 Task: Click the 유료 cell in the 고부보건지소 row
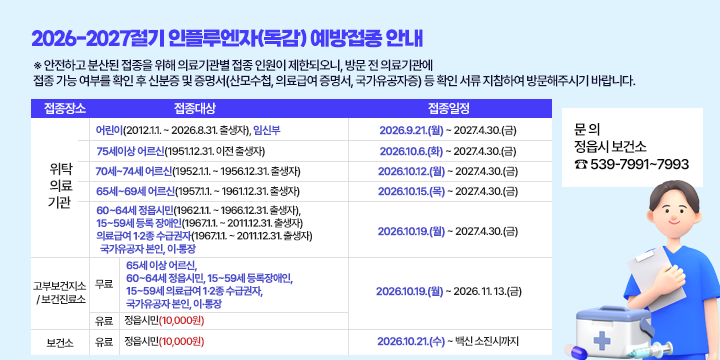click(x=104, y=321)
